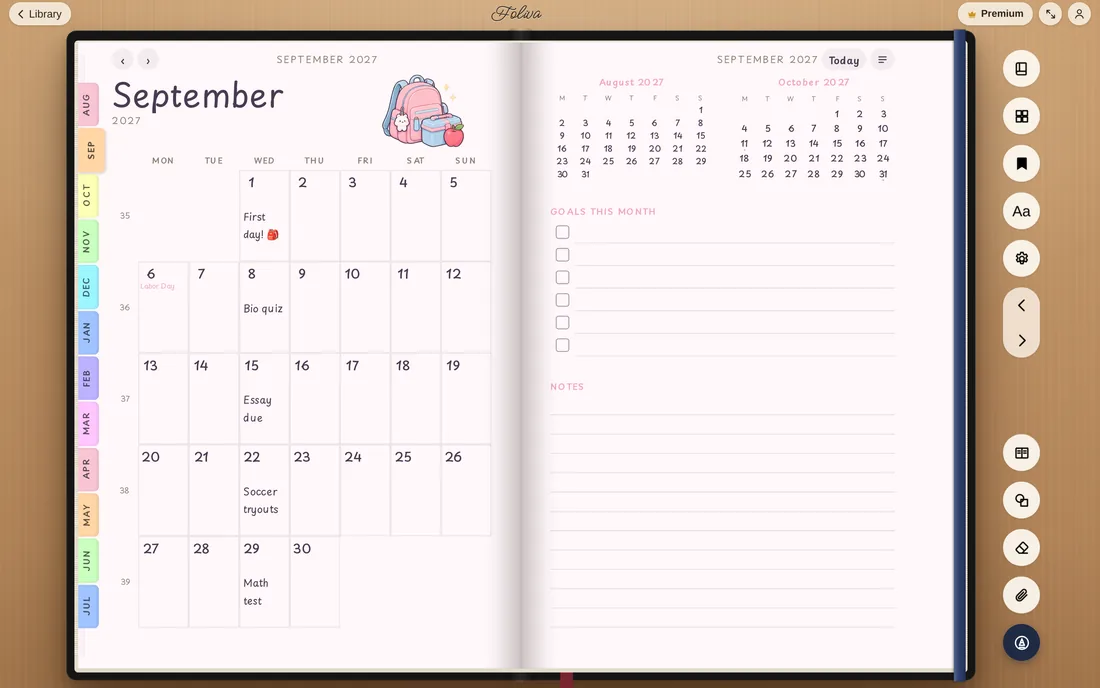Activate the dark pen tool button
This screenshot has height=688, width=1100.
pyautogui.click(x=1021, y=642)
